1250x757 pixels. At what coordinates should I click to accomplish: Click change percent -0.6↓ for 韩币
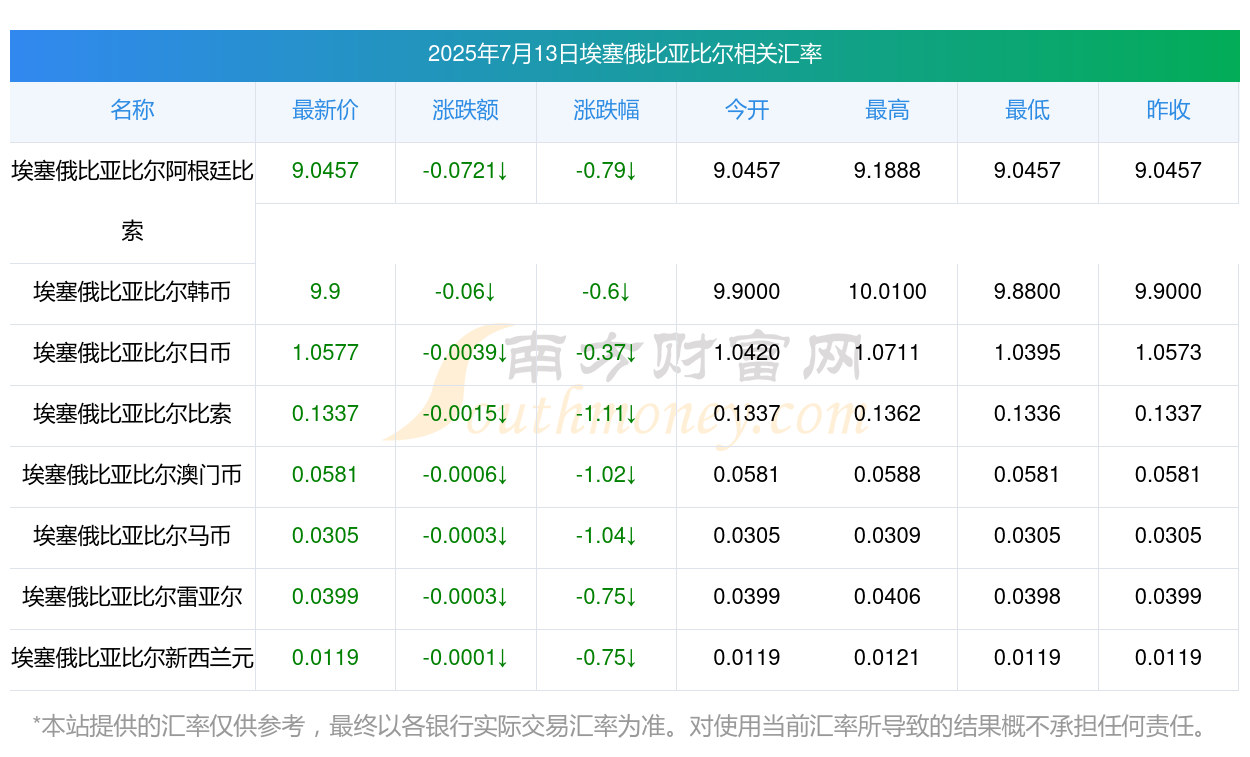coord(606,292)
